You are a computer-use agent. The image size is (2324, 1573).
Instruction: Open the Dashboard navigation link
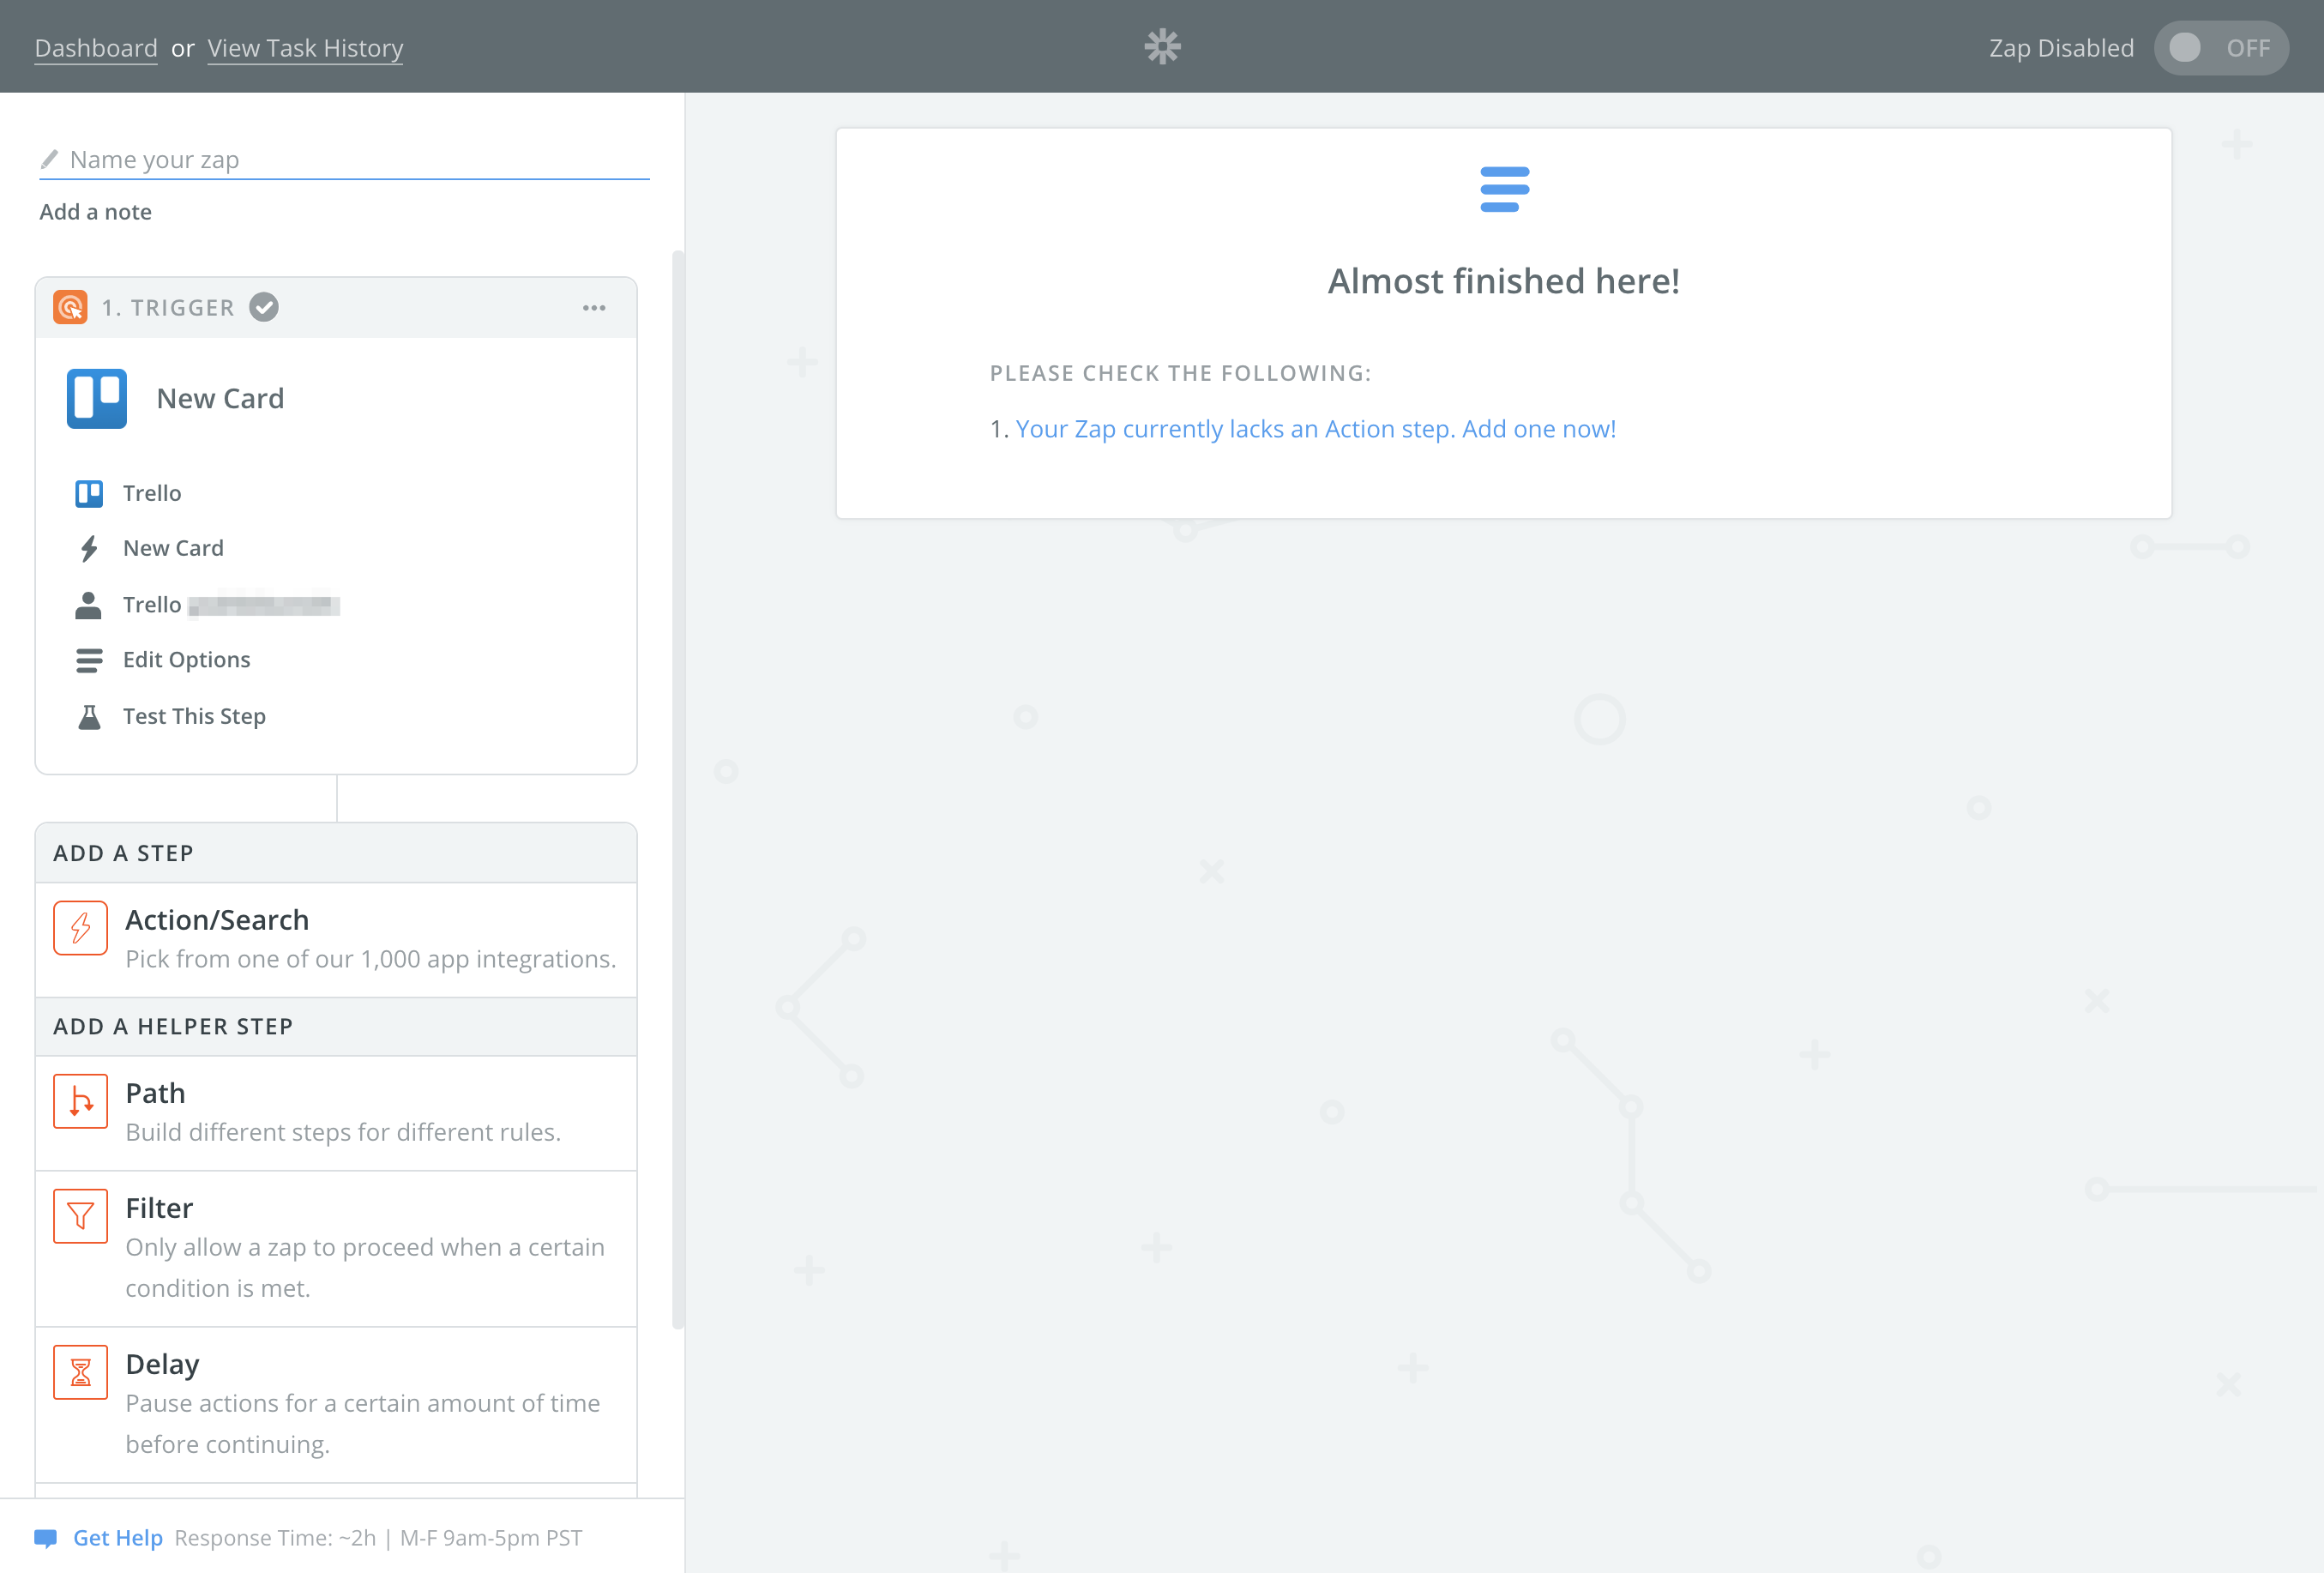point(97,47)
